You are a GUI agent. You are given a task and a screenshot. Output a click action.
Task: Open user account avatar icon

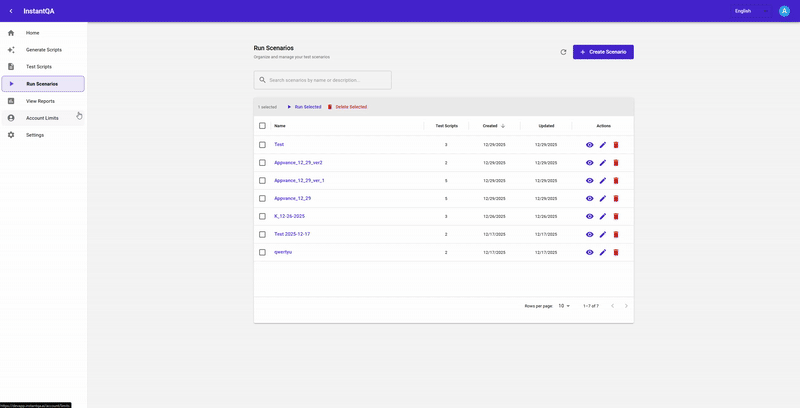coord(784,11)
